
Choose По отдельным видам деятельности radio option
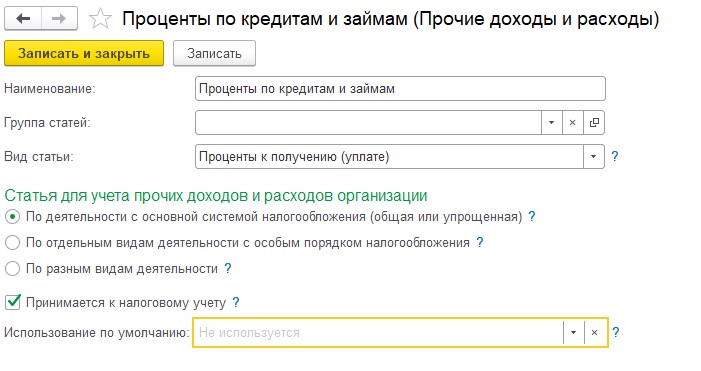[12, 243]
